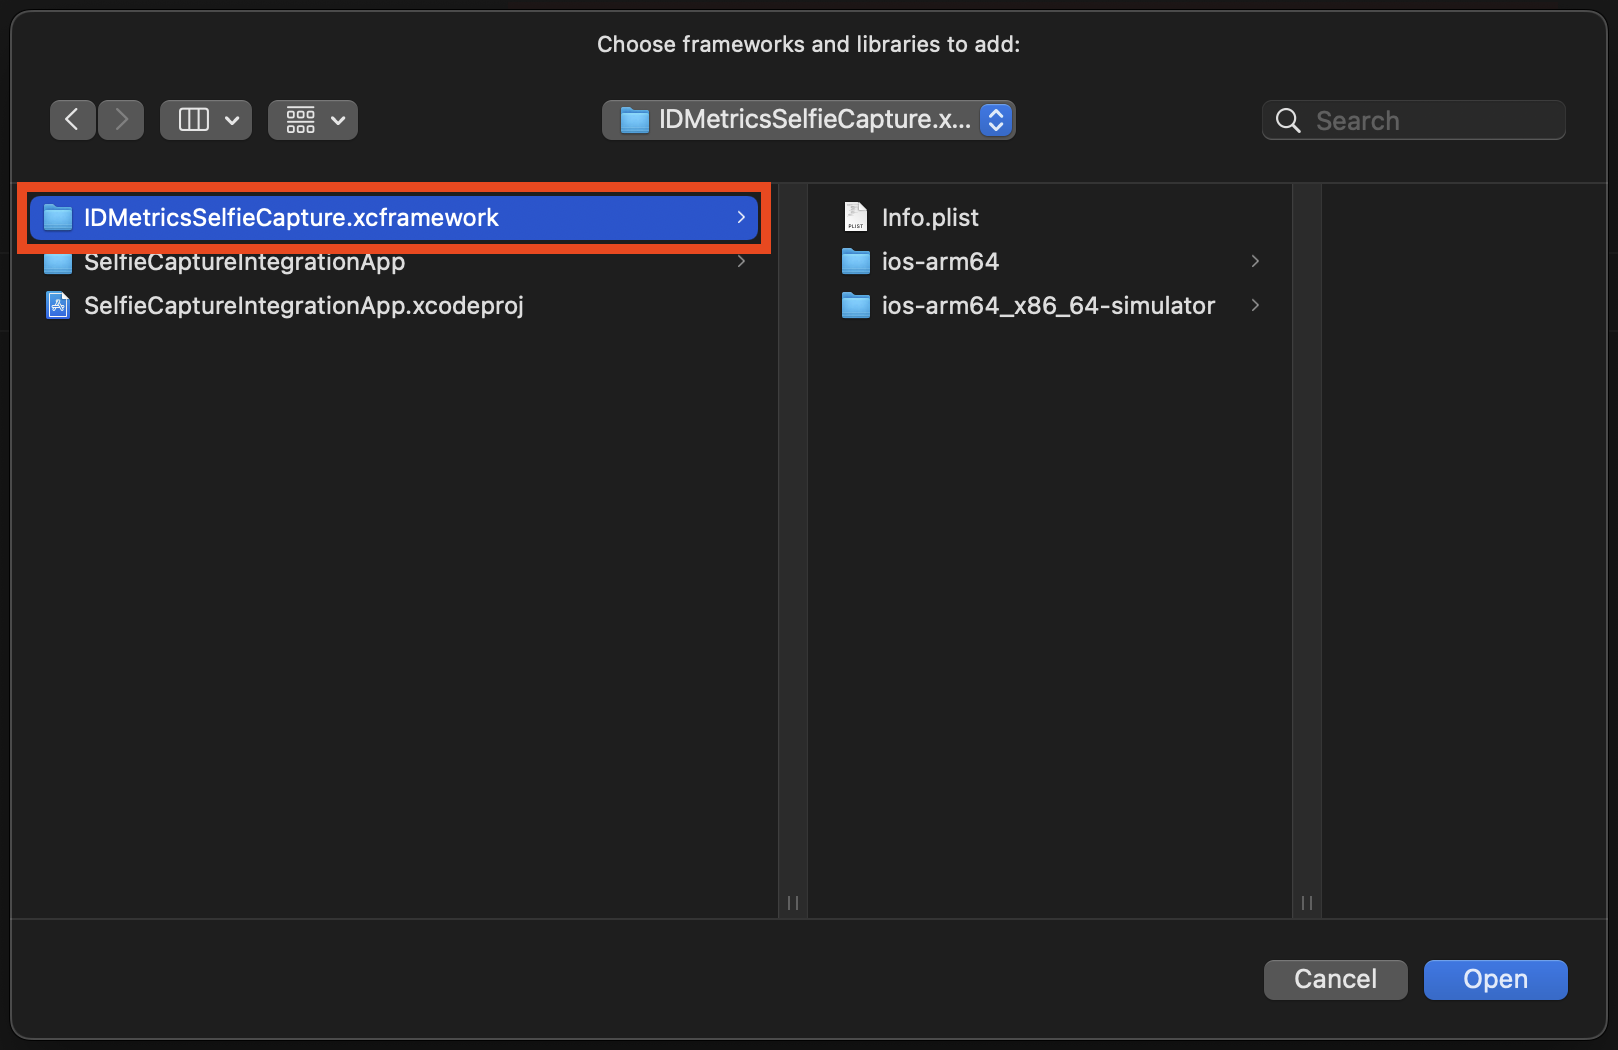
Task: Go back with the left arrow button
Action: (x=73, y=120)
